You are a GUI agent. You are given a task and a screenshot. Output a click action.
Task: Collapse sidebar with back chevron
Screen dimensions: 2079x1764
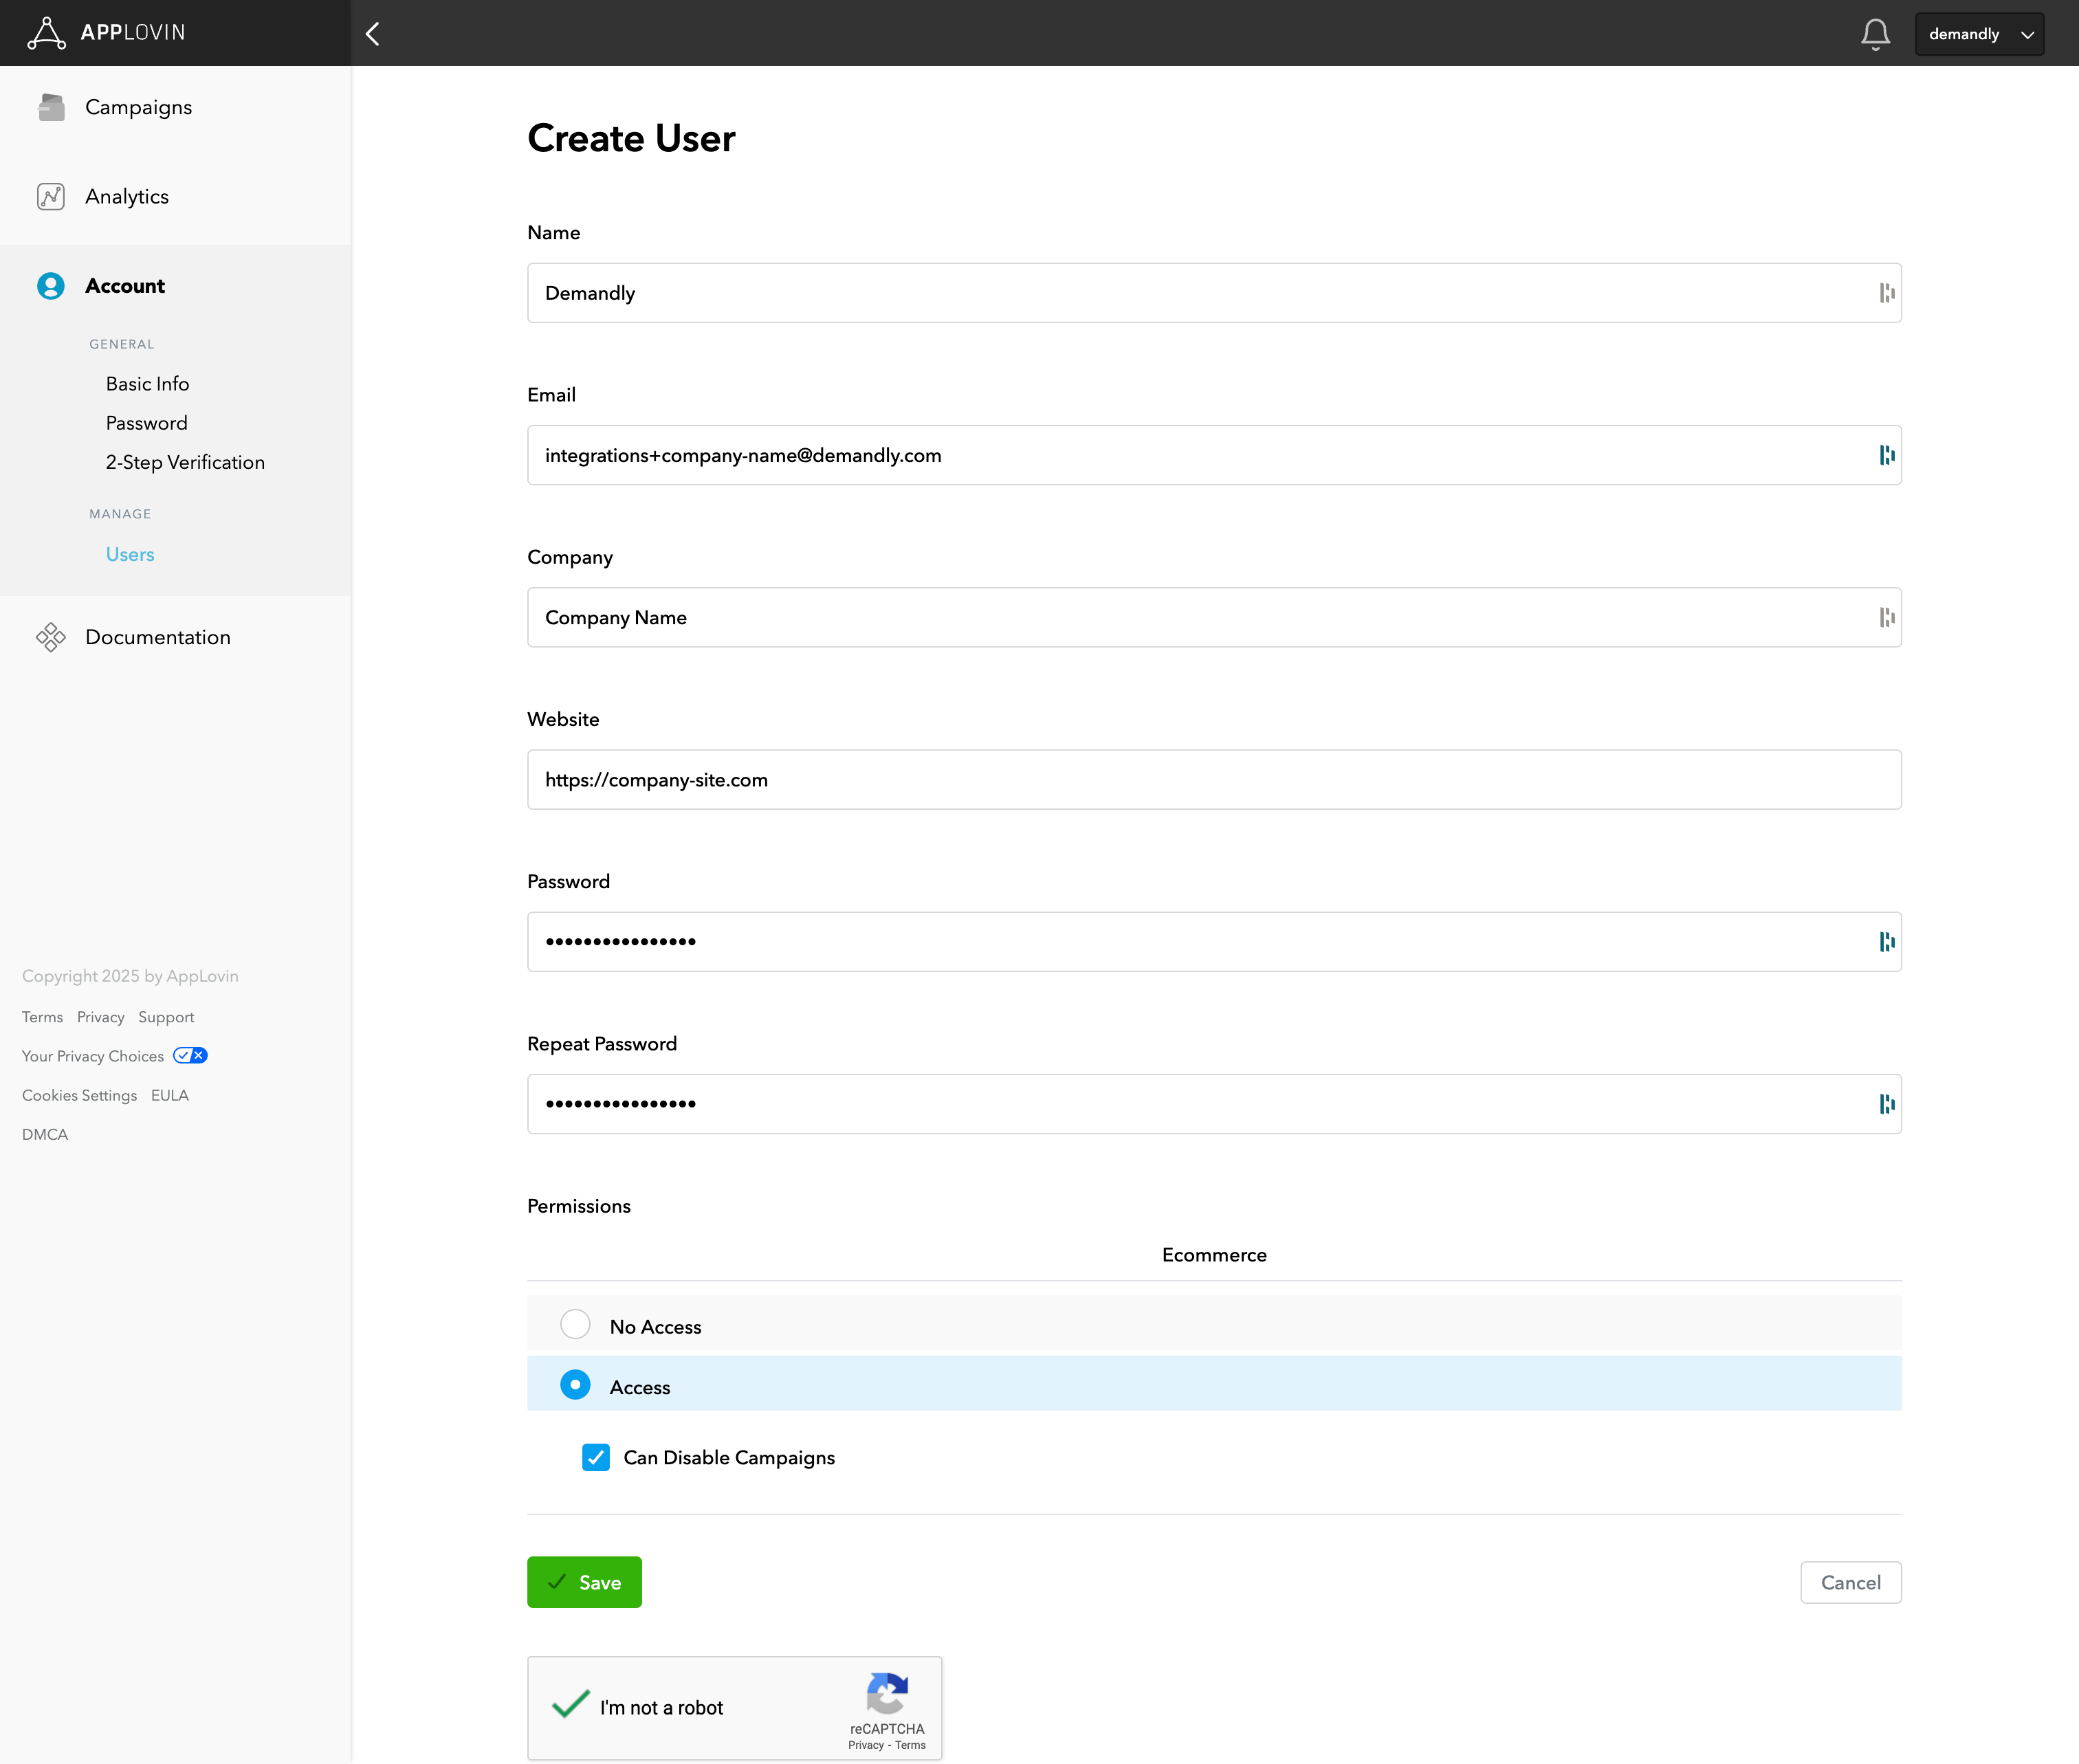(373, 34)
